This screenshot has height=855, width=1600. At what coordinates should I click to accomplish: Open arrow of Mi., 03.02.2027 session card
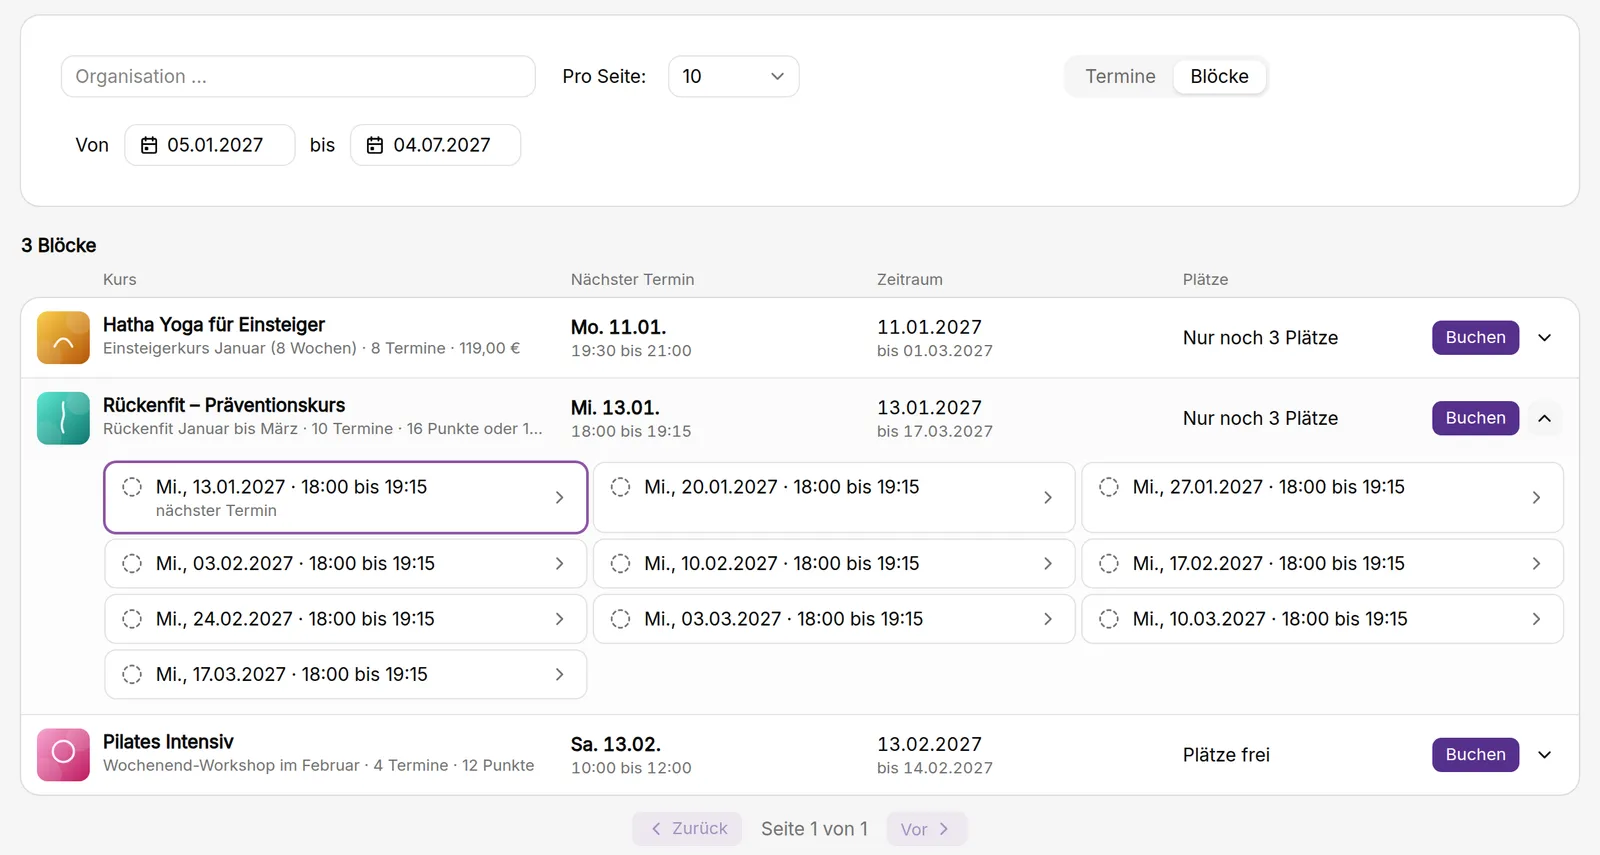coord(559,564)
